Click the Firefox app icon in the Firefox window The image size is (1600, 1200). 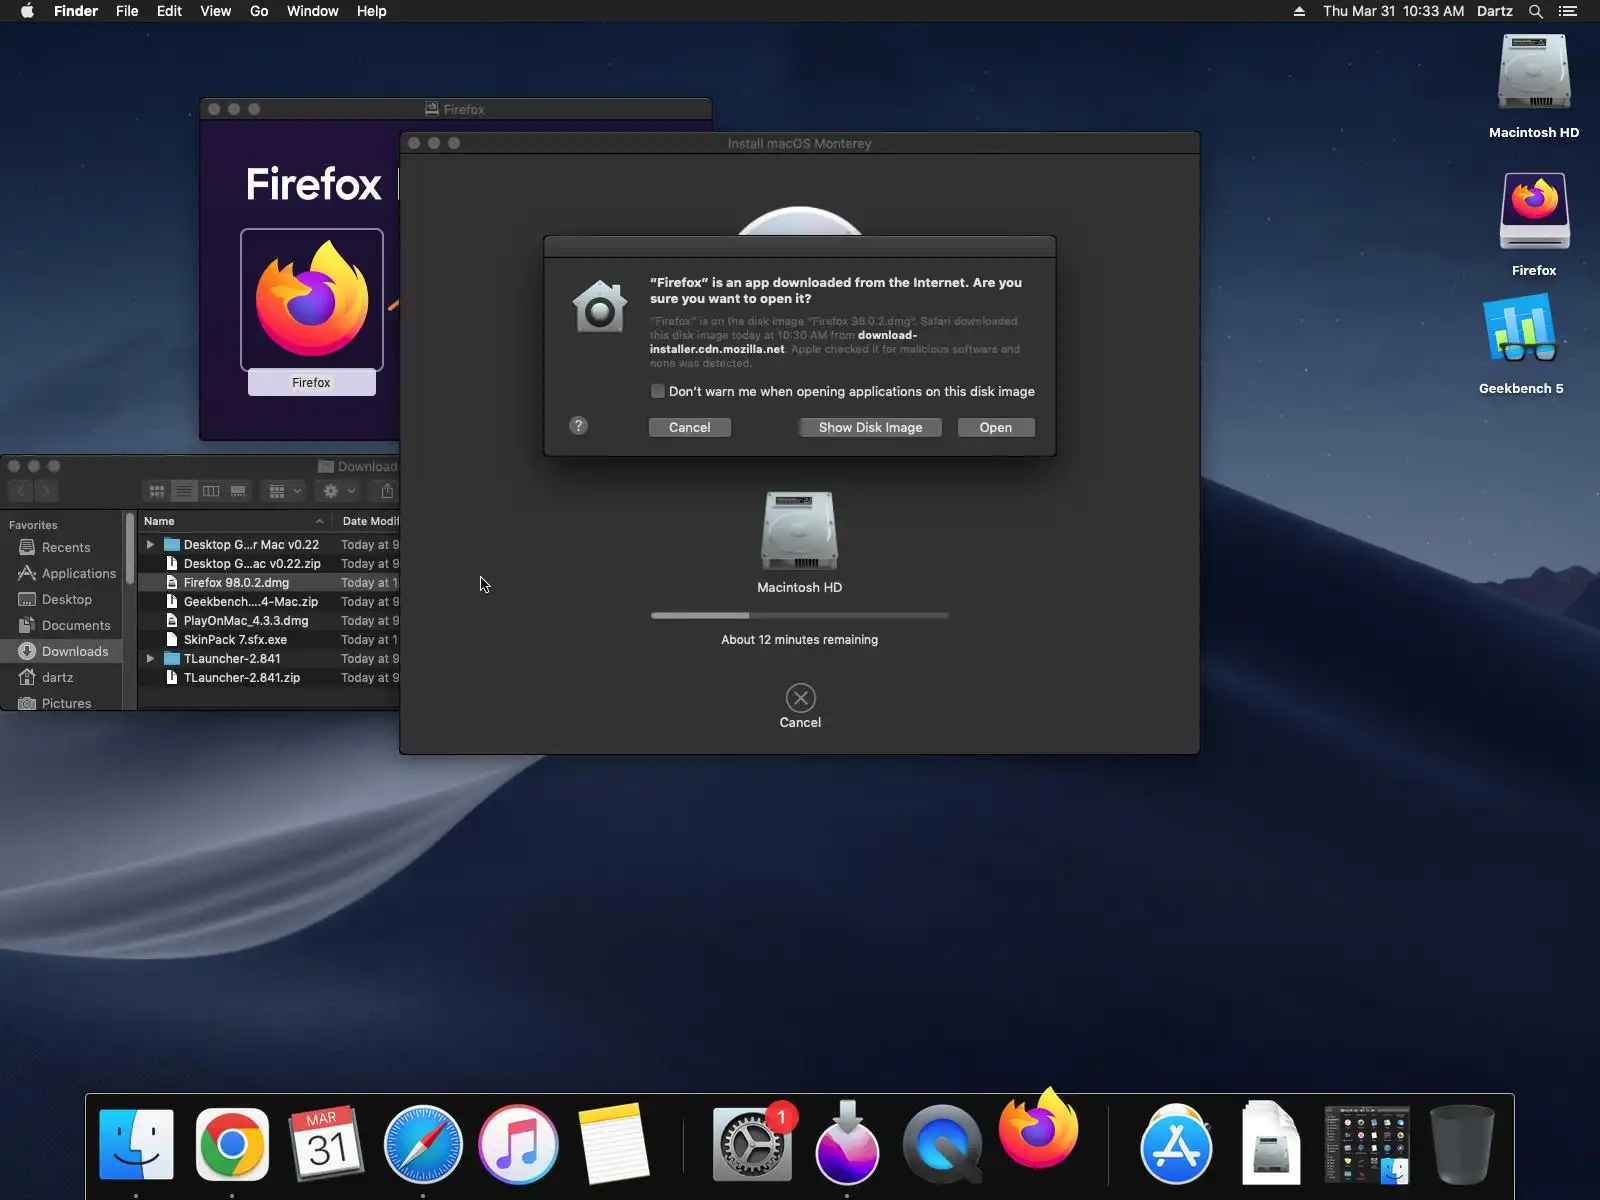click(x=312, y=300)
